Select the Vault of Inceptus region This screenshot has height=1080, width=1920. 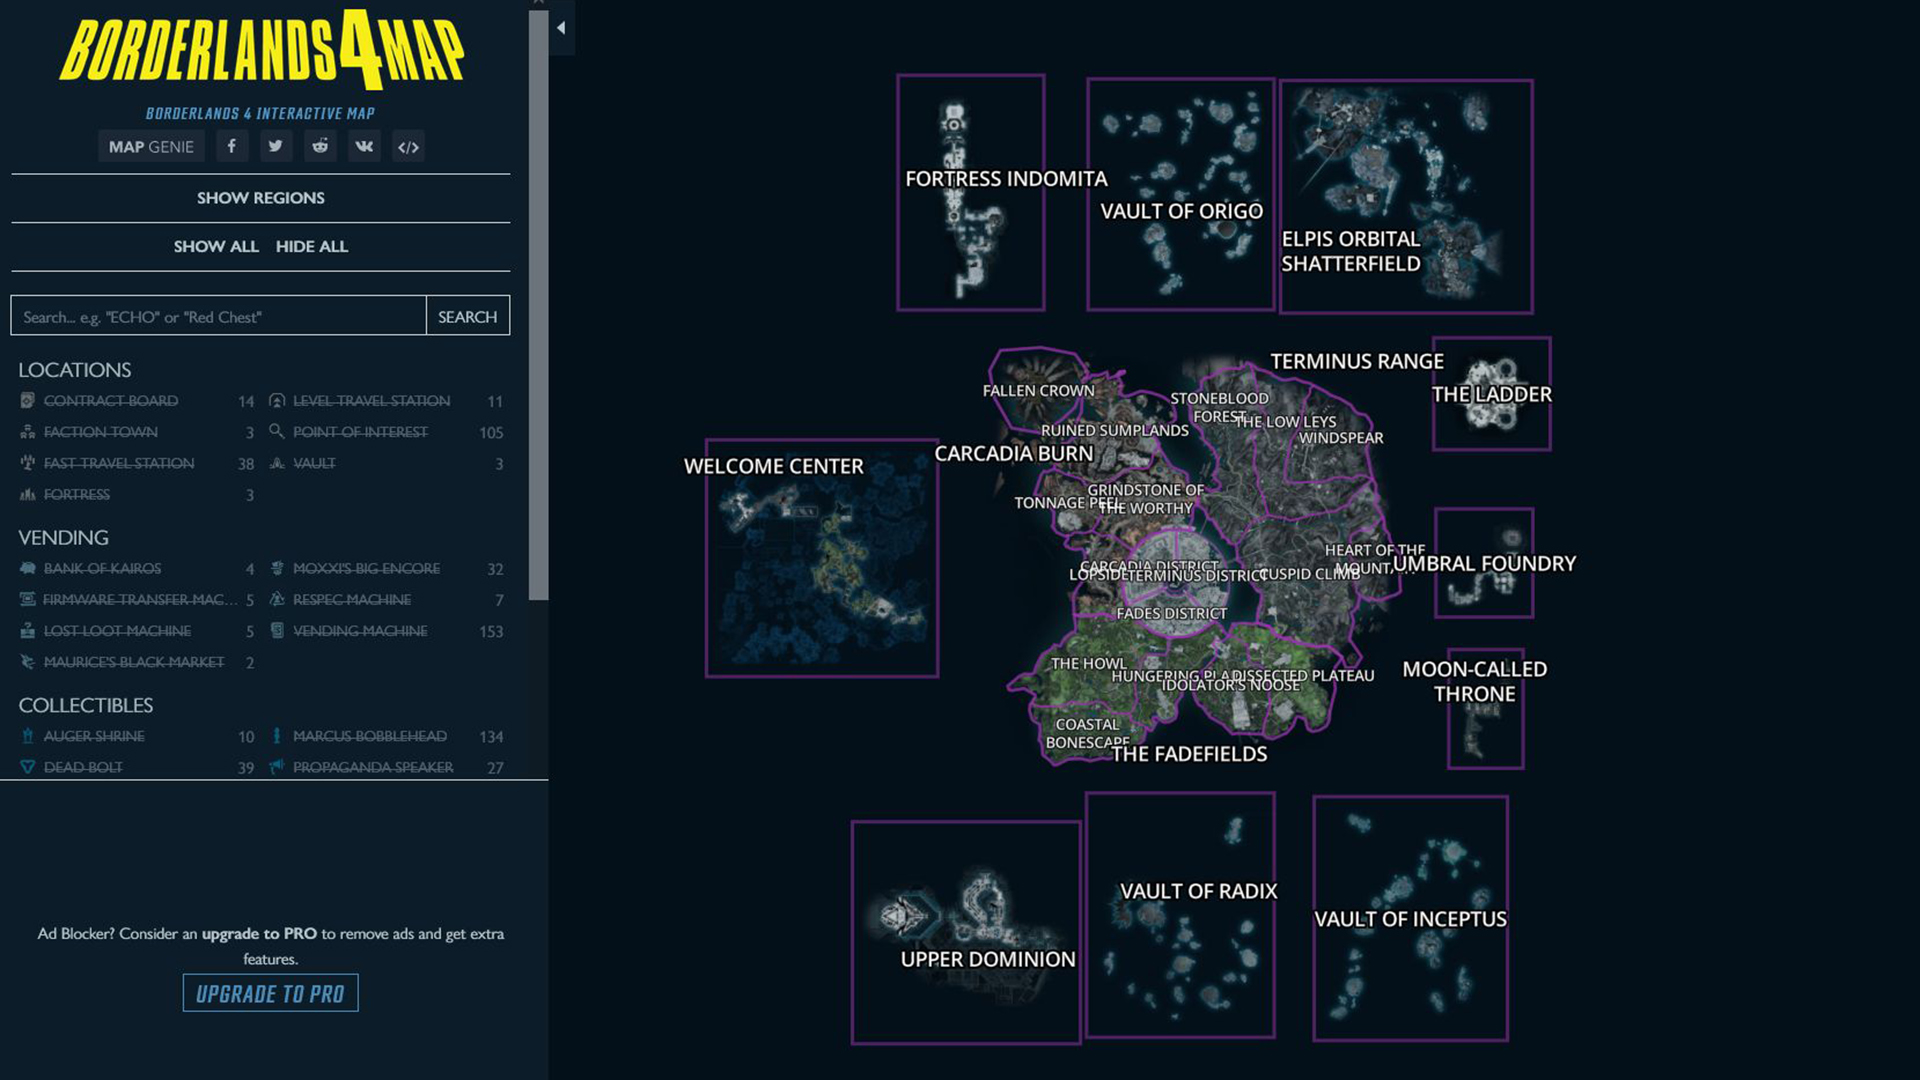(1410, 918)
